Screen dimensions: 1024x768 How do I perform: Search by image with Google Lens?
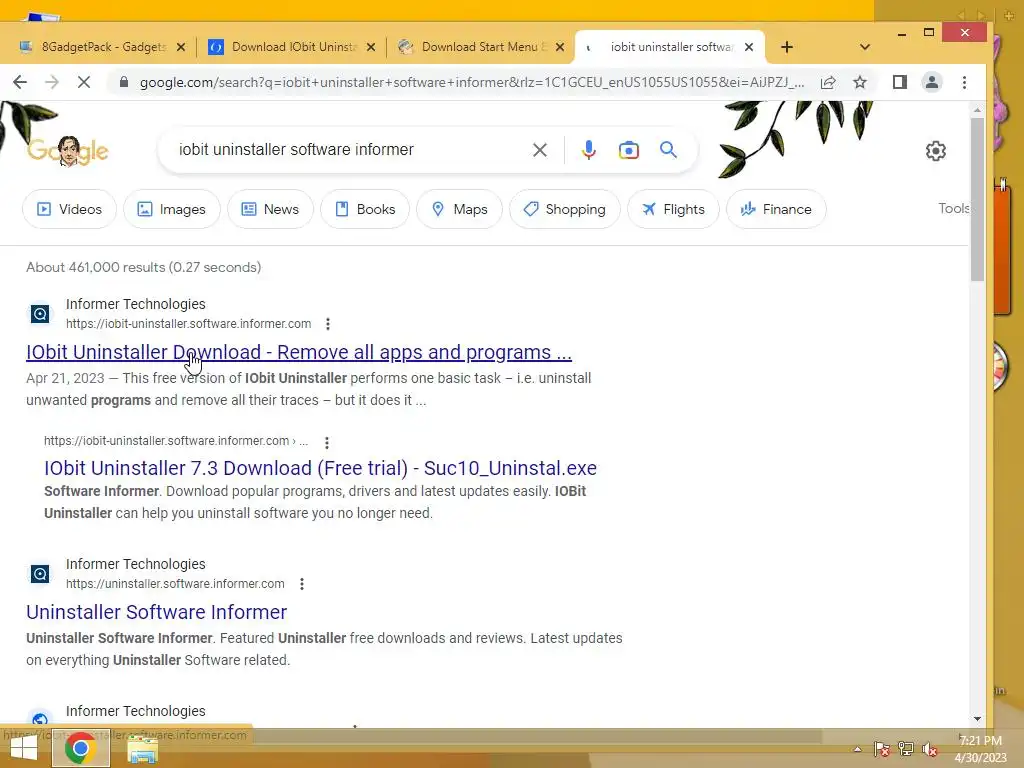(628, 150)
